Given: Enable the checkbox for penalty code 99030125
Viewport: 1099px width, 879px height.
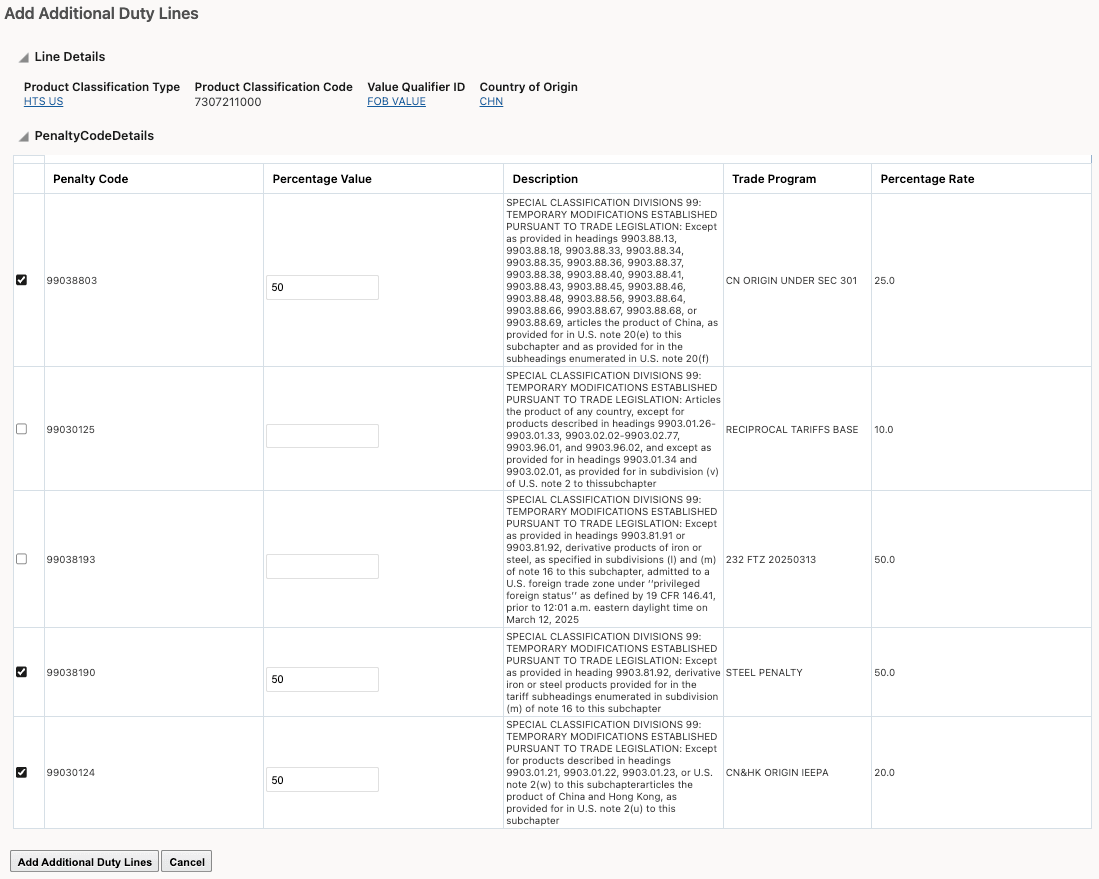Looking at the screenshot, I should (x=21, y=429).
